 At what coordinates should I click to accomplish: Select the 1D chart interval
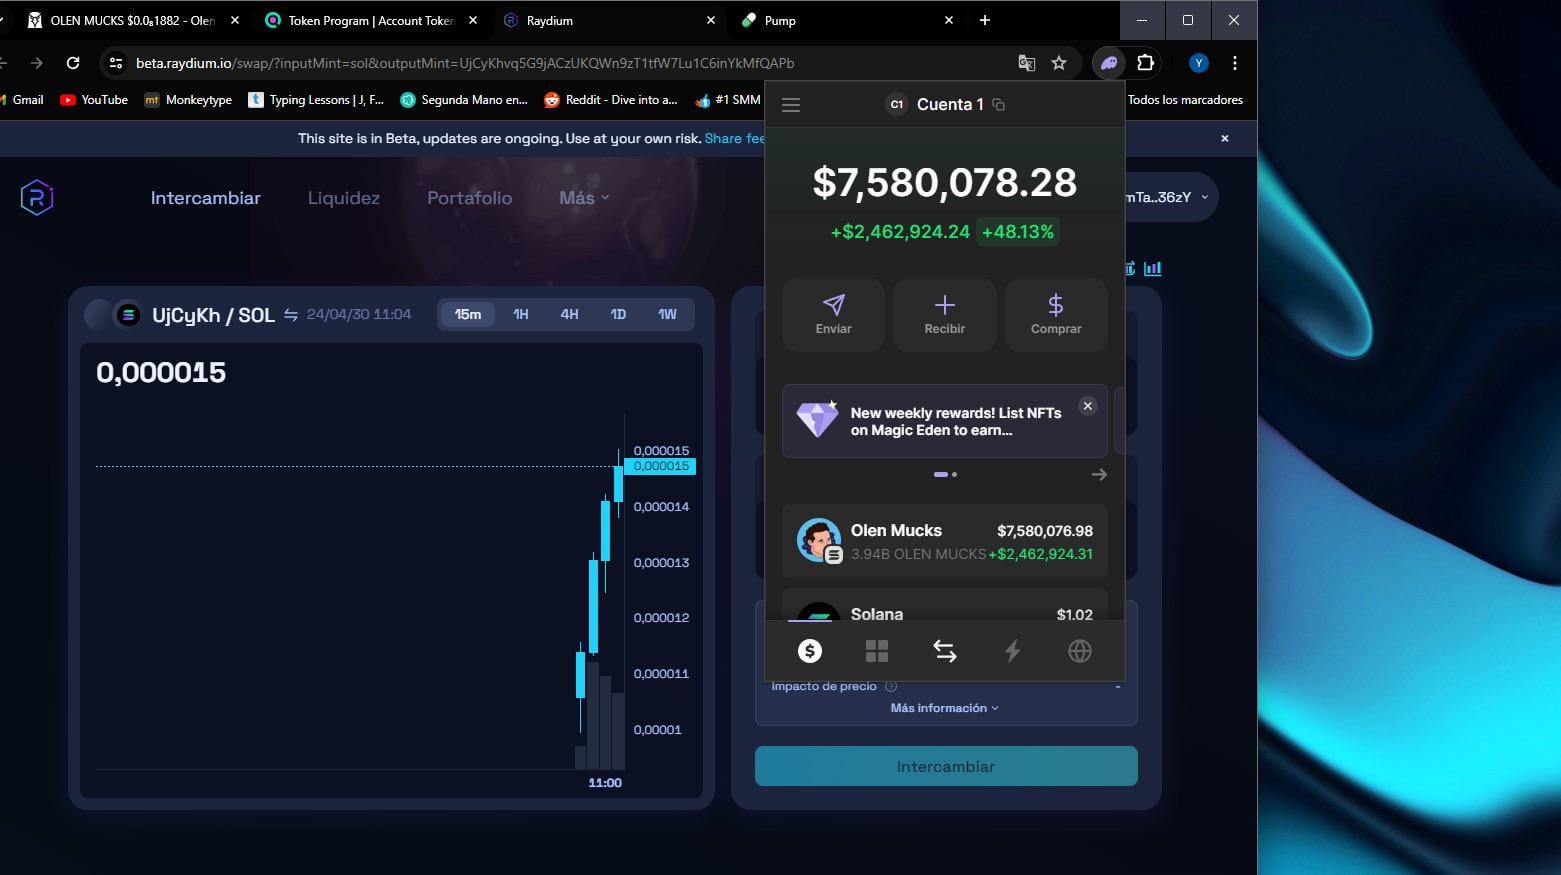[618, 314]
